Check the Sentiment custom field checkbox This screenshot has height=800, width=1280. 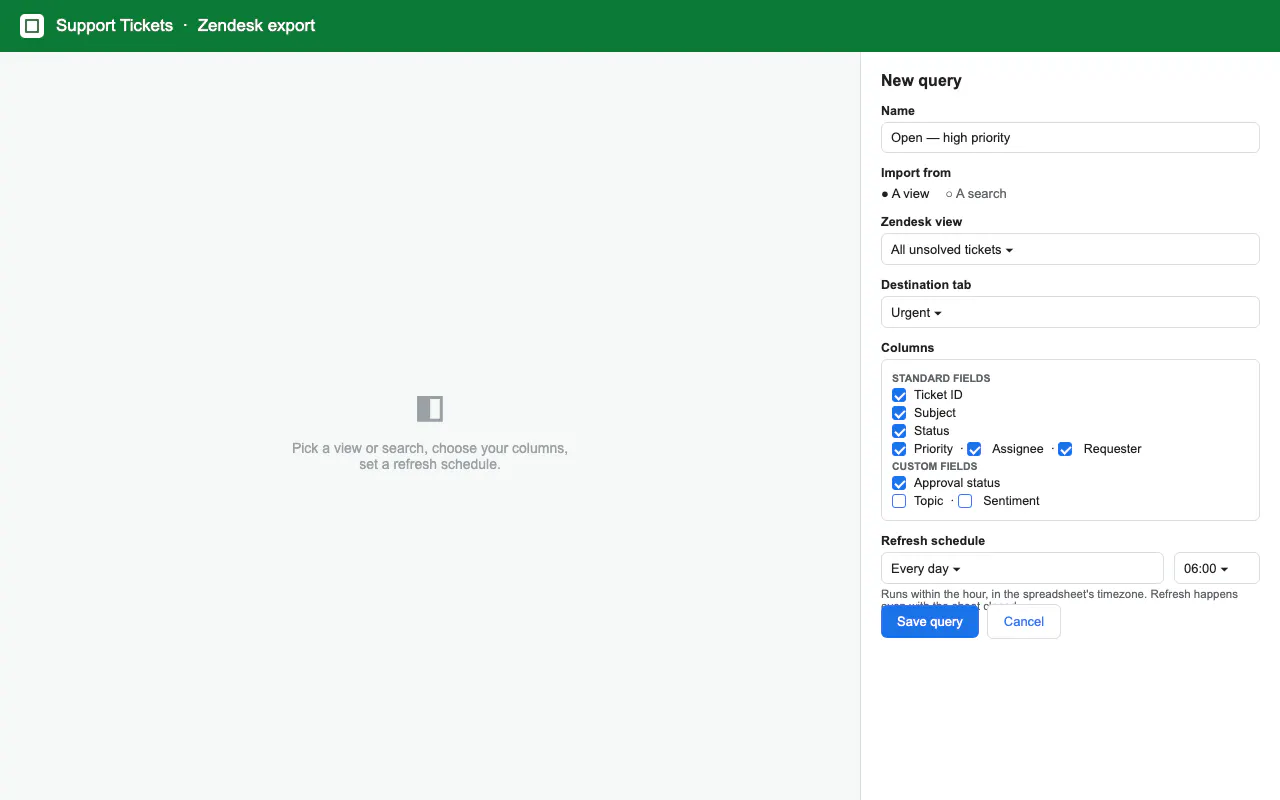[x=965, y=501]
